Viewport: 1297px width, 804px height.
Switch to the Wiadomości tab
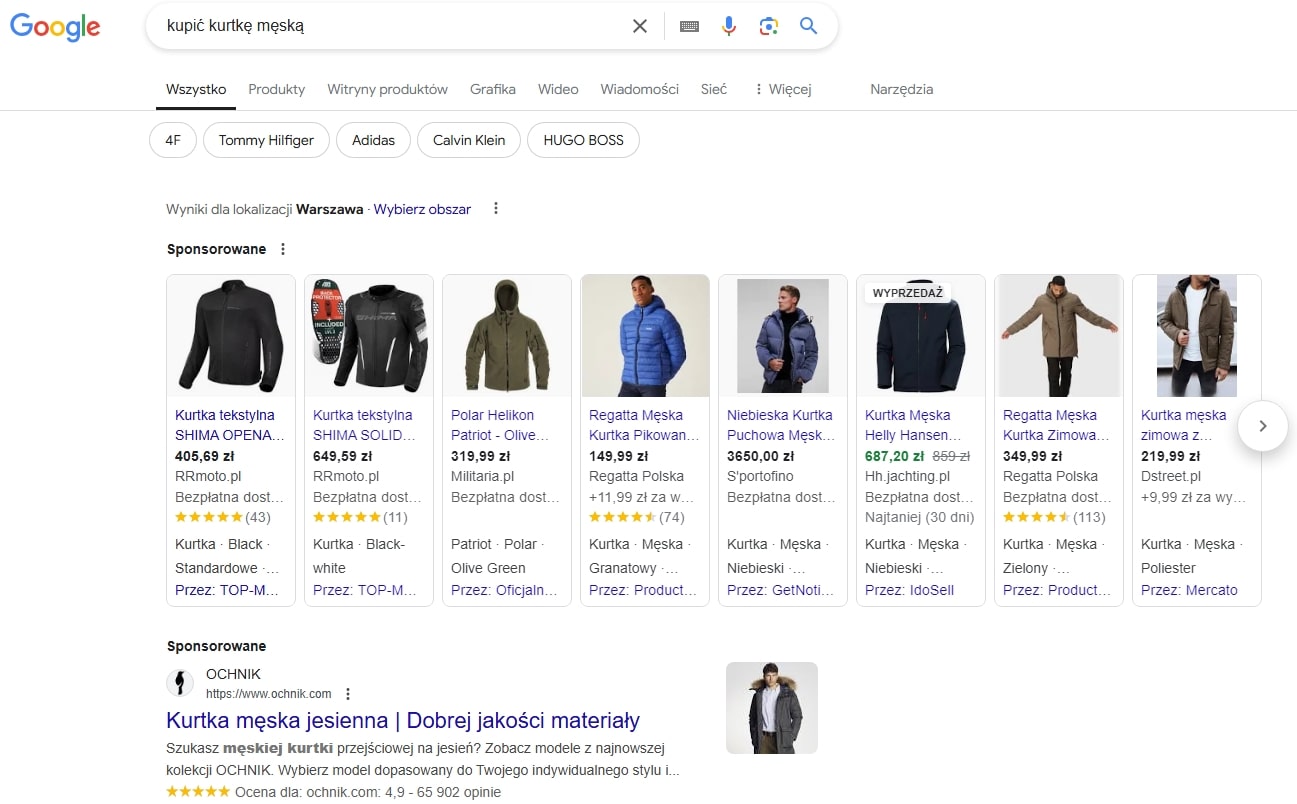point(639,89)
